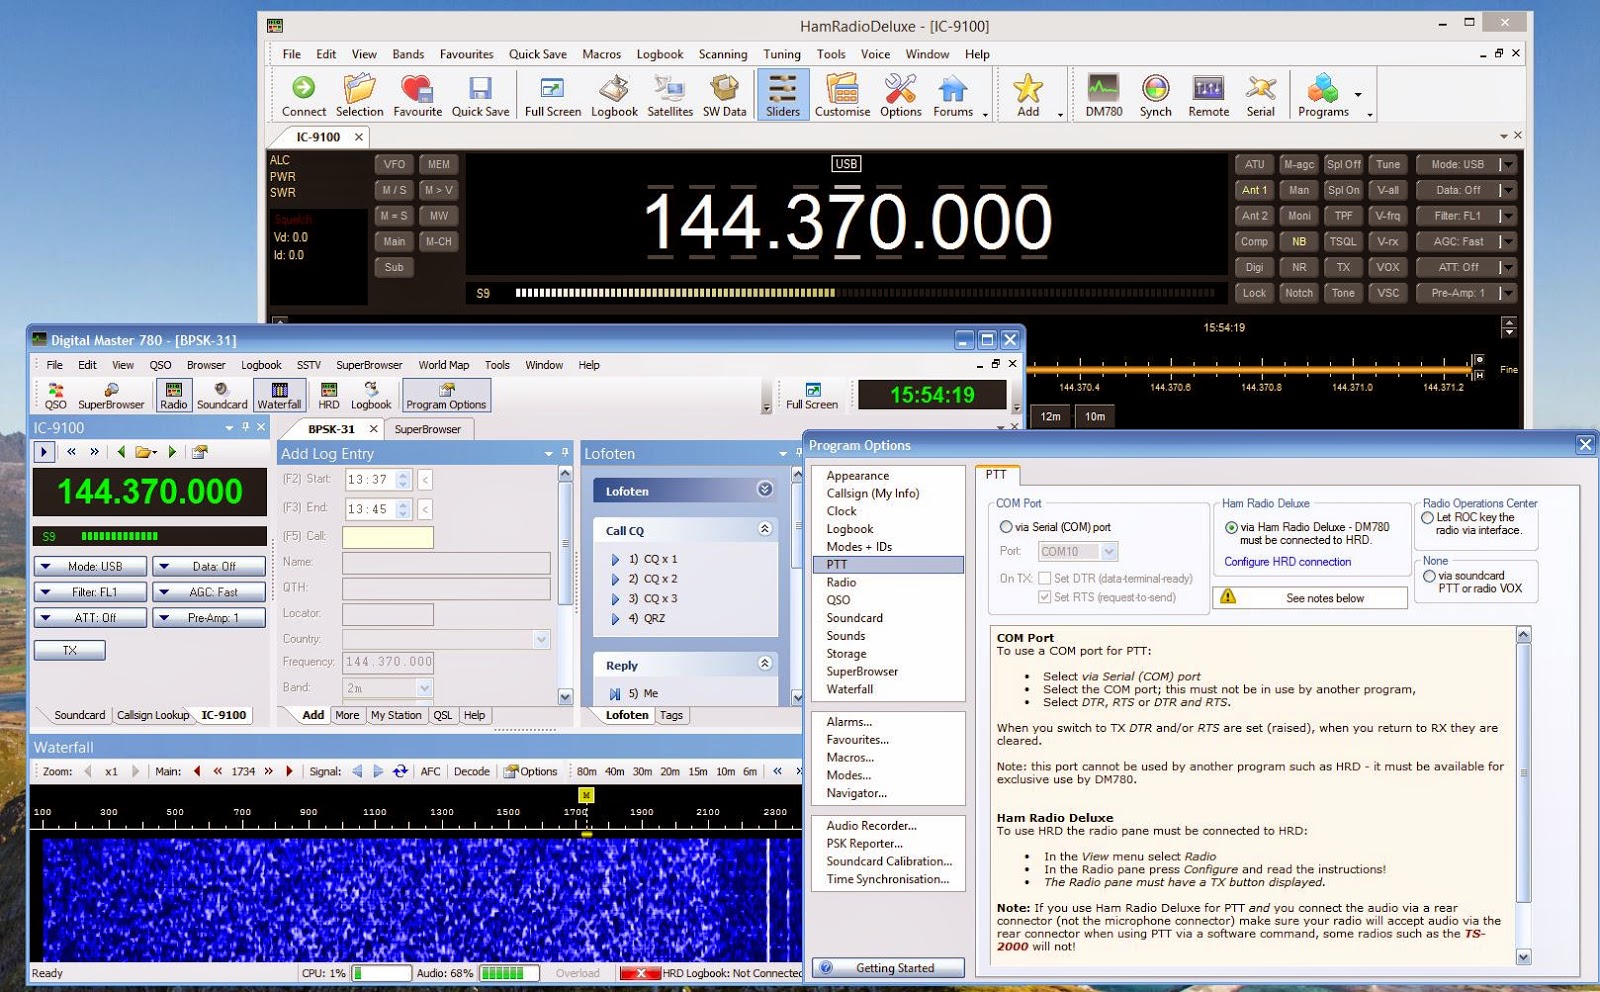Collapse the Reply macro group
Image resolution: width=1600 pixels, height=992 pixels.
click(x=764, y=663)
